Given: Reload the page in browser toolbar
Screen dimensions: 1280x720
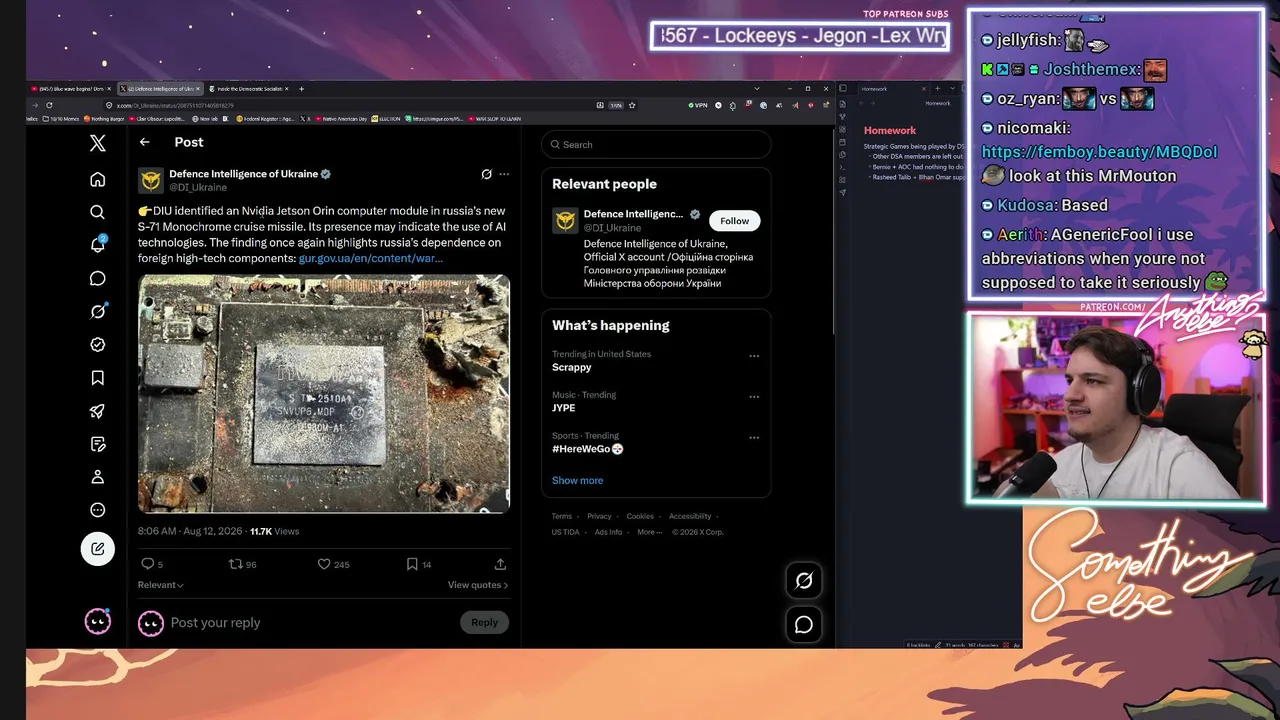Looking at the screenshot, I should [49, 105].
